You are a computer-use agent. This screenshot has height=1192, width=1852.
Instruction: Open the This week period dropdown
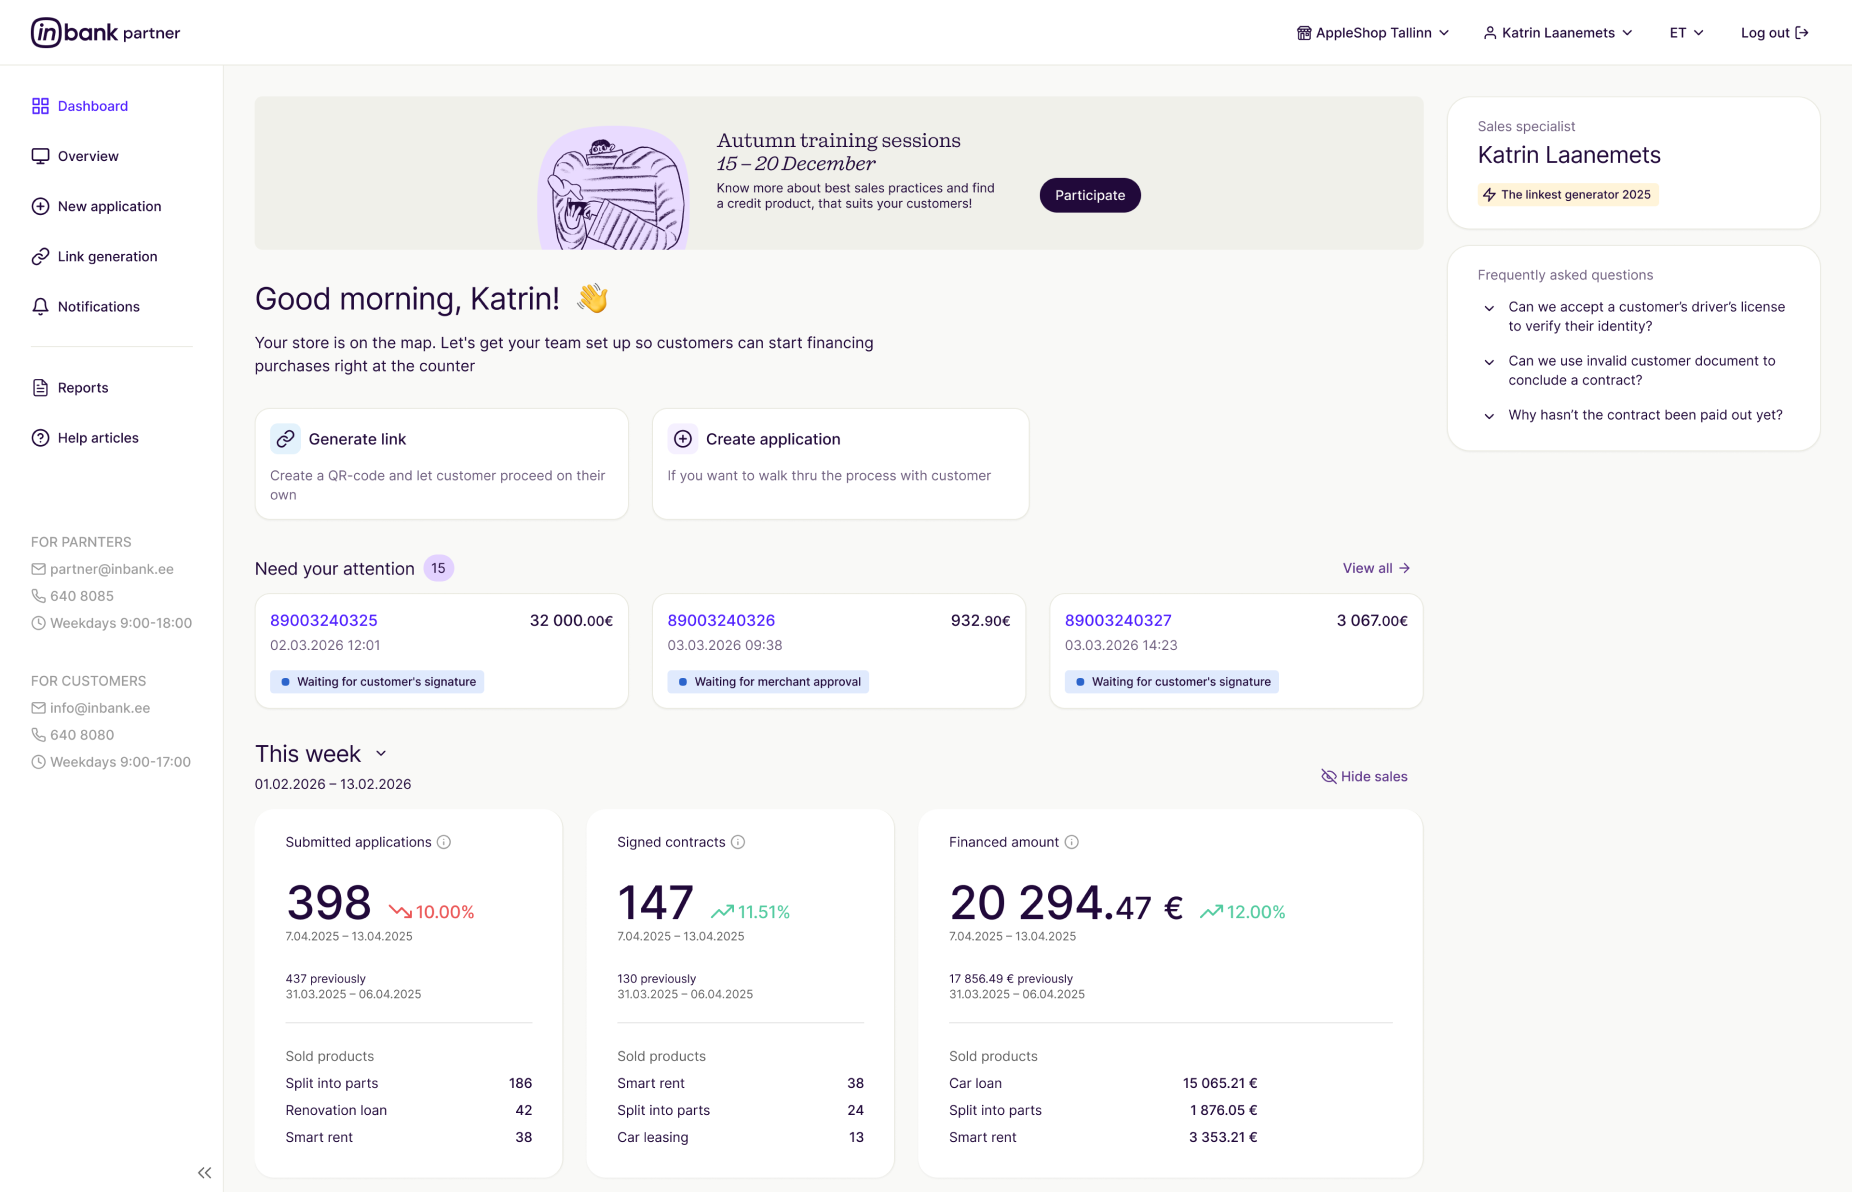(x=321, y=754)
